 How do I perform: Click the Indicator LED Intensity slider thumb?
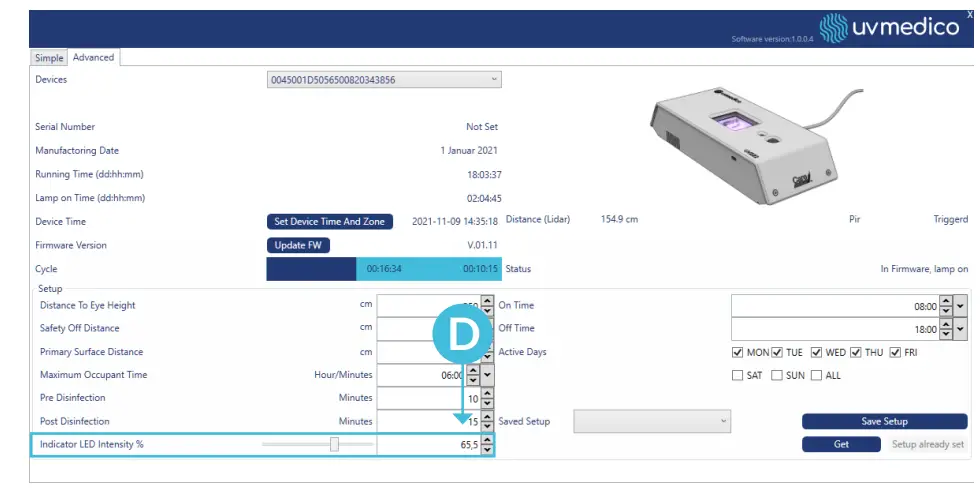tap(334, 444)
